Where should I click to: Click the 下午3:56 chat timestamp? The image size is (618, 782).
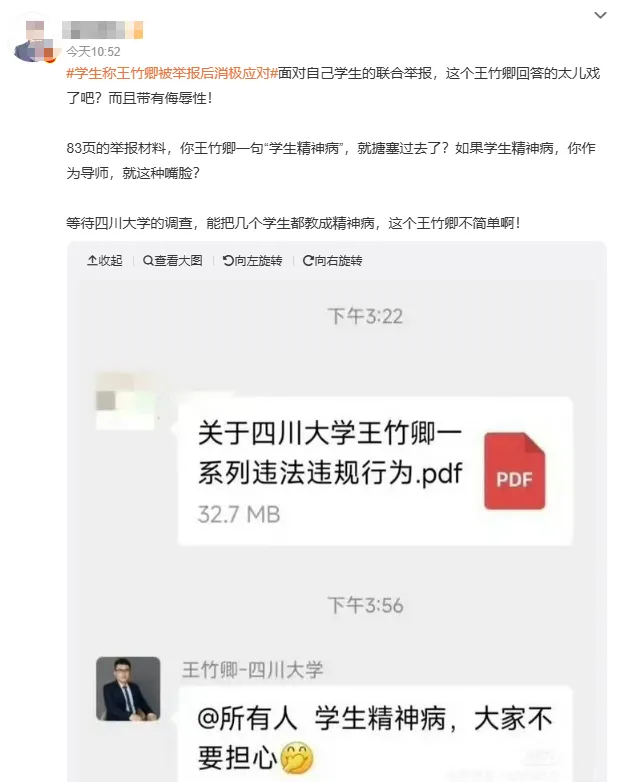pyautogui.click(x=365, y=605)
